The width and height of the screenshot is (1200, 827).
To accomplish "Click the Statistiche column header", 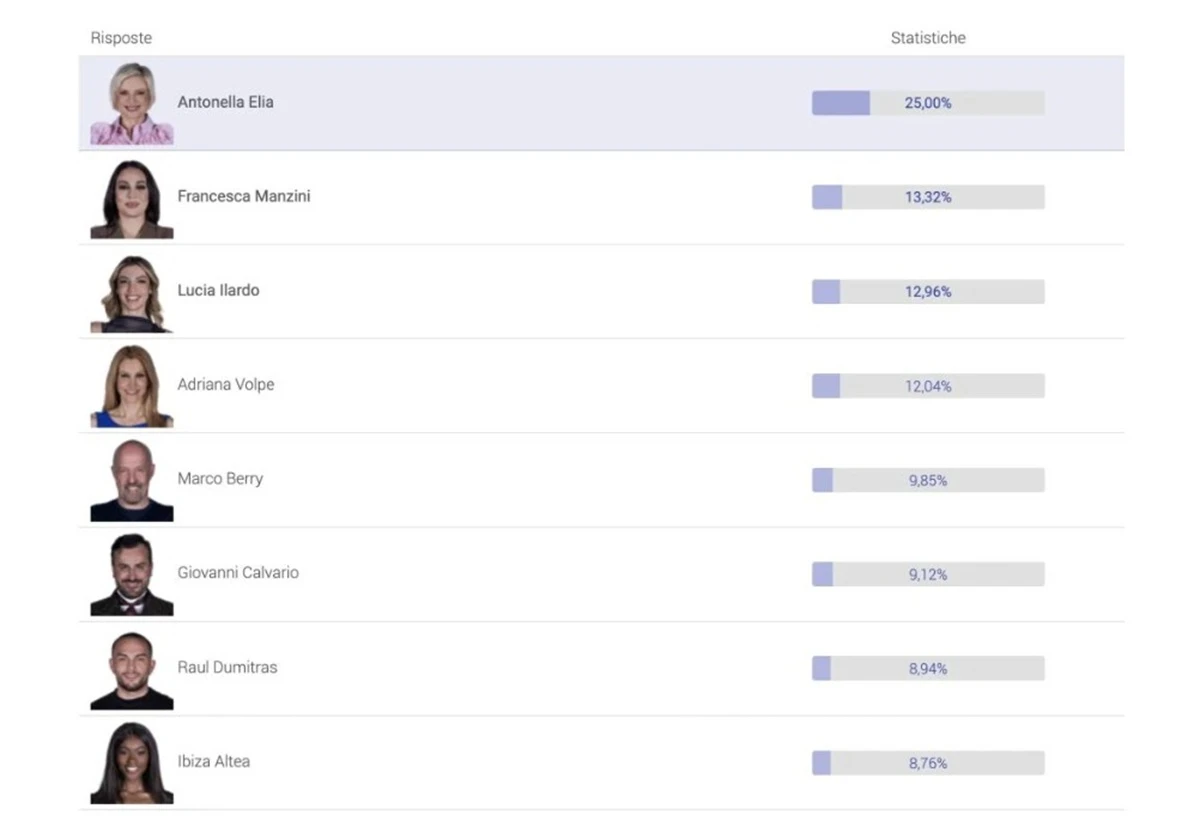I will 928,38.
